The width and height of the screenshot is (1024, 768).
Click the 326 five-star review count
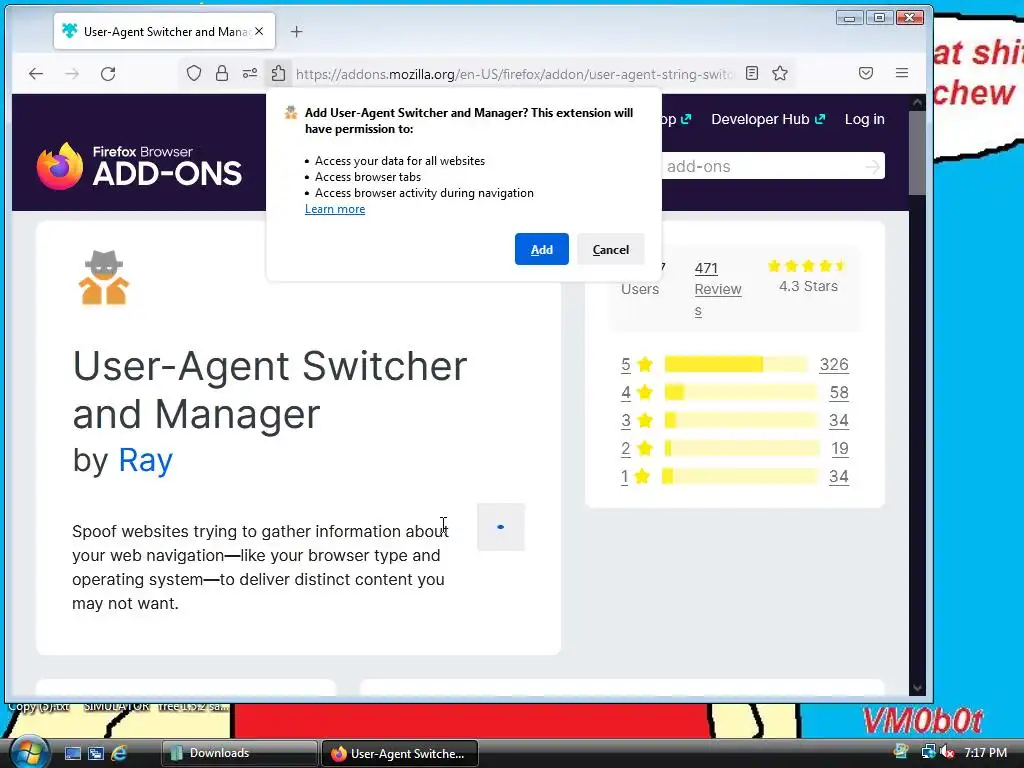[834, 364]
